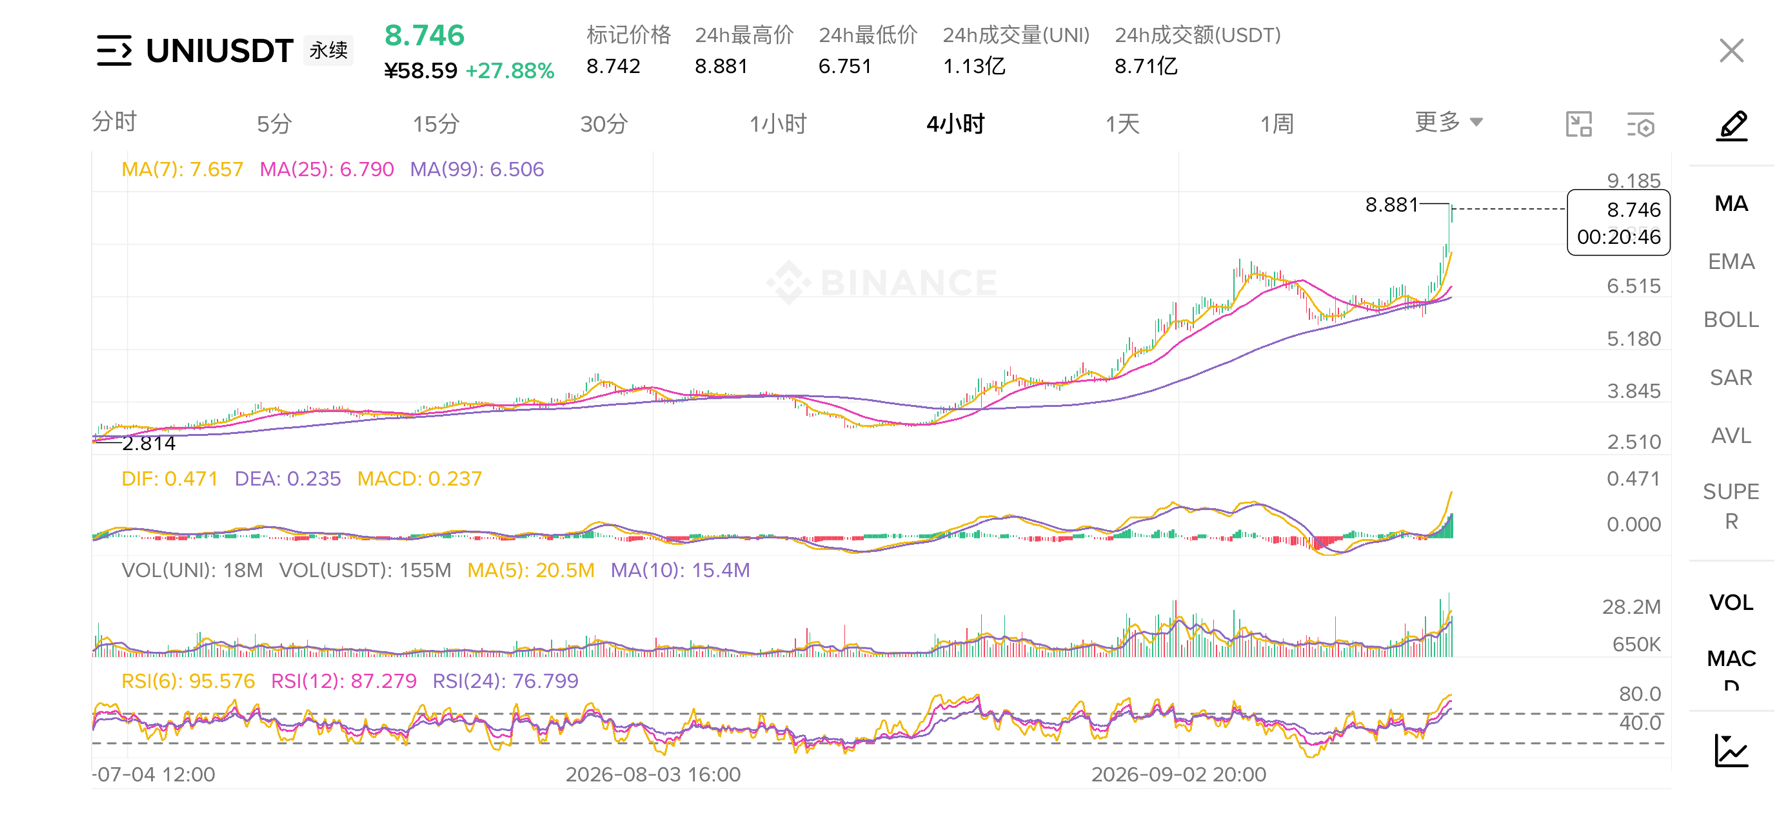Switch to the 1小时 timeframe tab
The height and width of the screenshot is (828, 1792).
[x=778, y=124]
